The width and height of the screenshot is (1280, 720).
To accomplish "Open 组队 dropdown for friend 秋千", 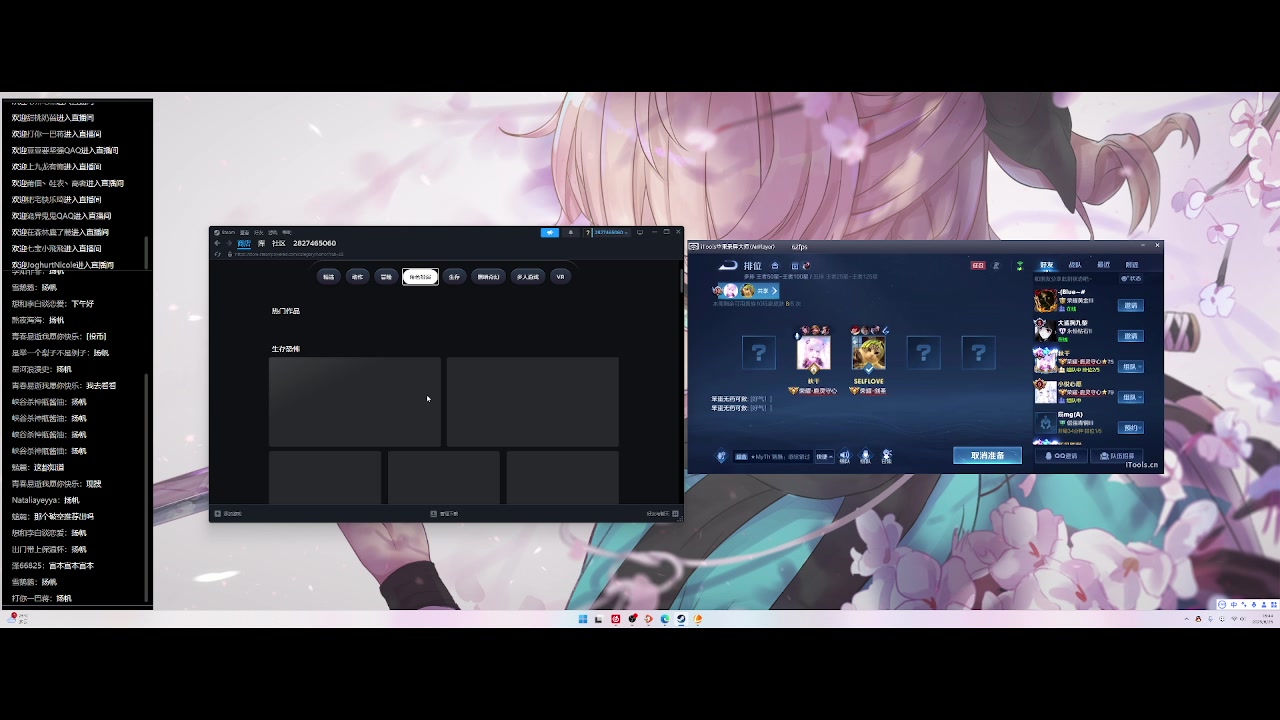I will 1131,366.
